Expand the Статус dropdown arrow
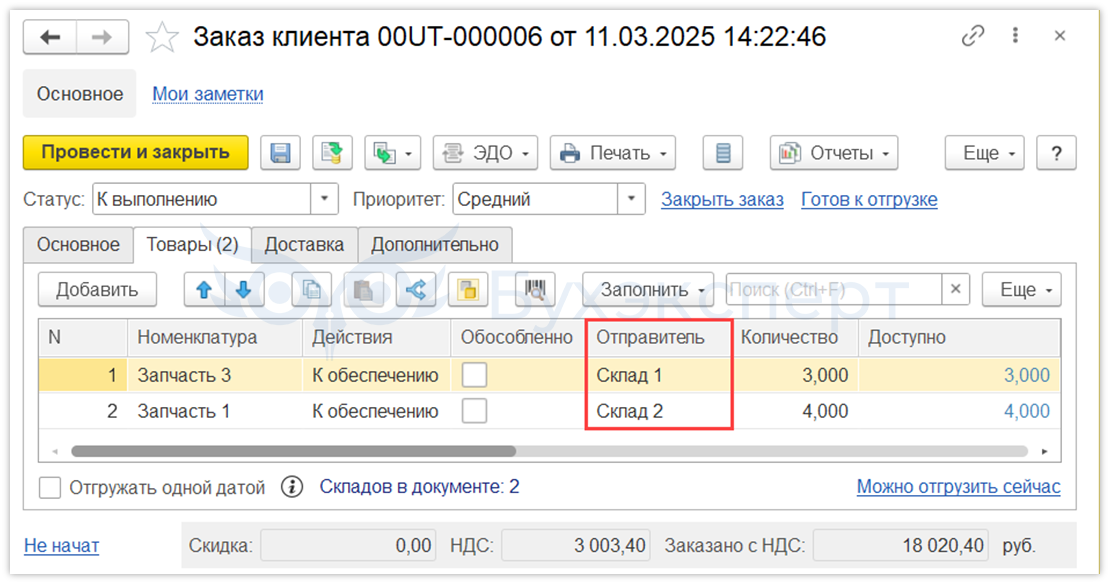Screen dimensions: 1110x584 point(324,199)
